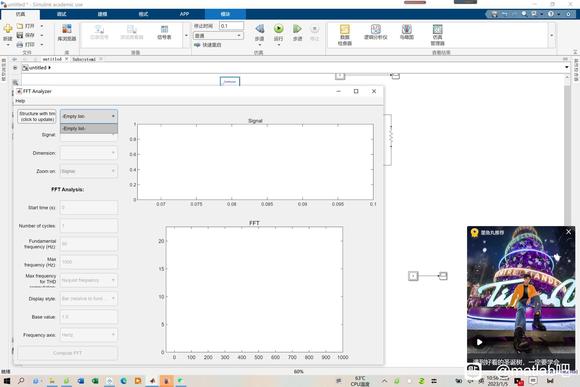
Task: Open the Signal Table (信号表) tool
Action: [x=164, y=33]
